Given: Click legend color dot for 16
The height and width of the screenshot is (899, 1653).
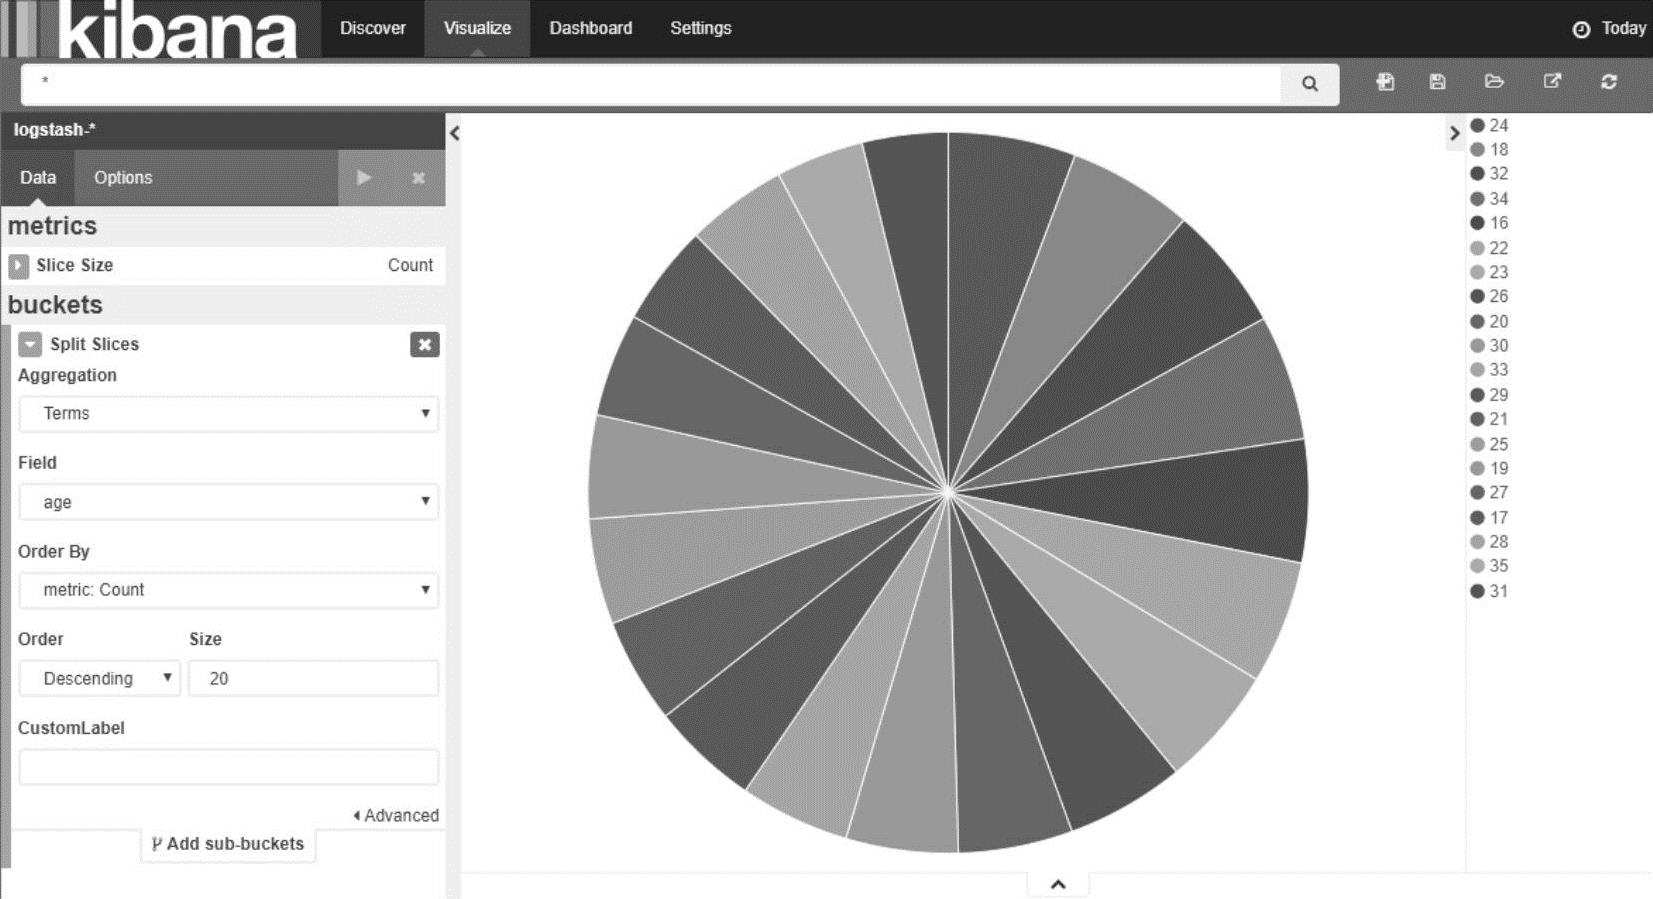Looking at the screenshot, I should point(1477,223).
